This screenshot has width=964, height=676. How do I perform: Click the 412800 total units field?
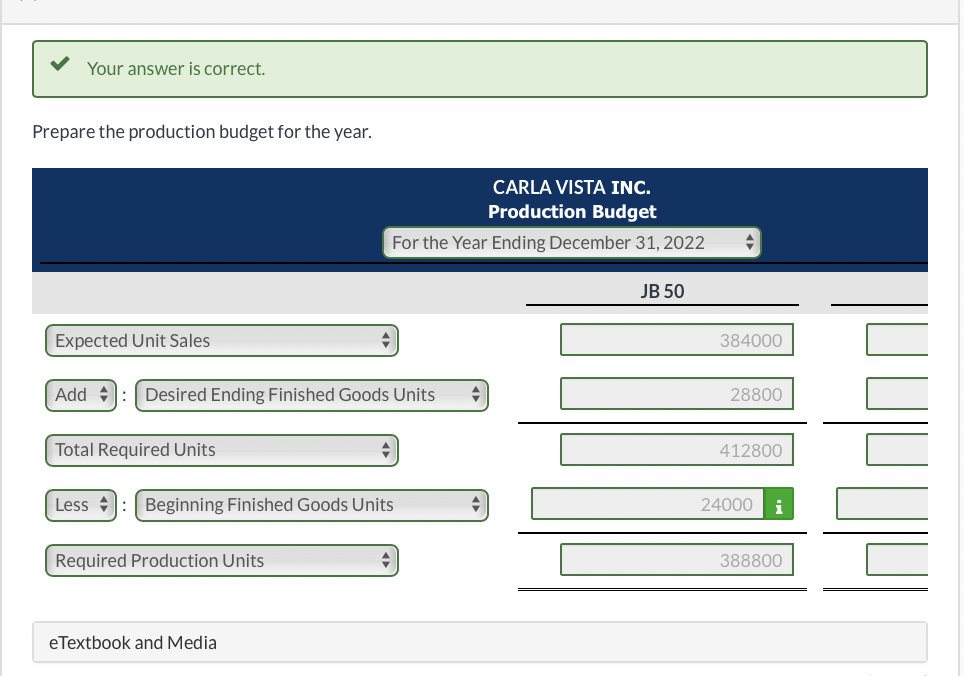tap(677, 449)
